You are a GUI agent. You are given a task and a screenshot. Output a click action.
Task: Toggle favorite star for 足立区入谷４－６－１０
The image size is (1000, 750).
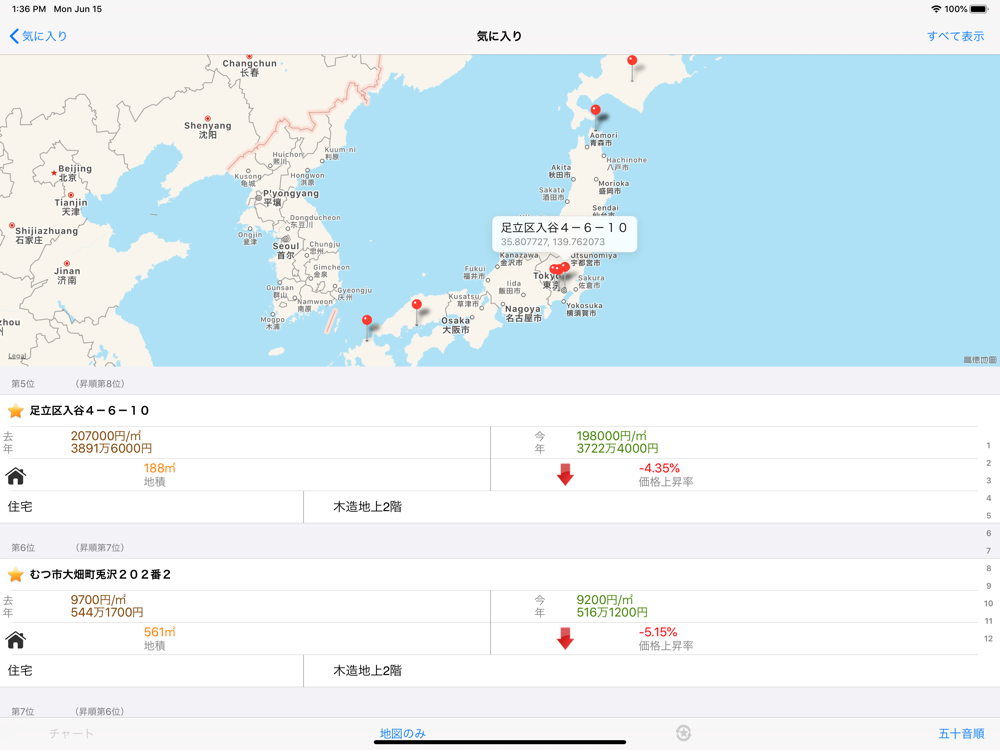coord(16,411)
